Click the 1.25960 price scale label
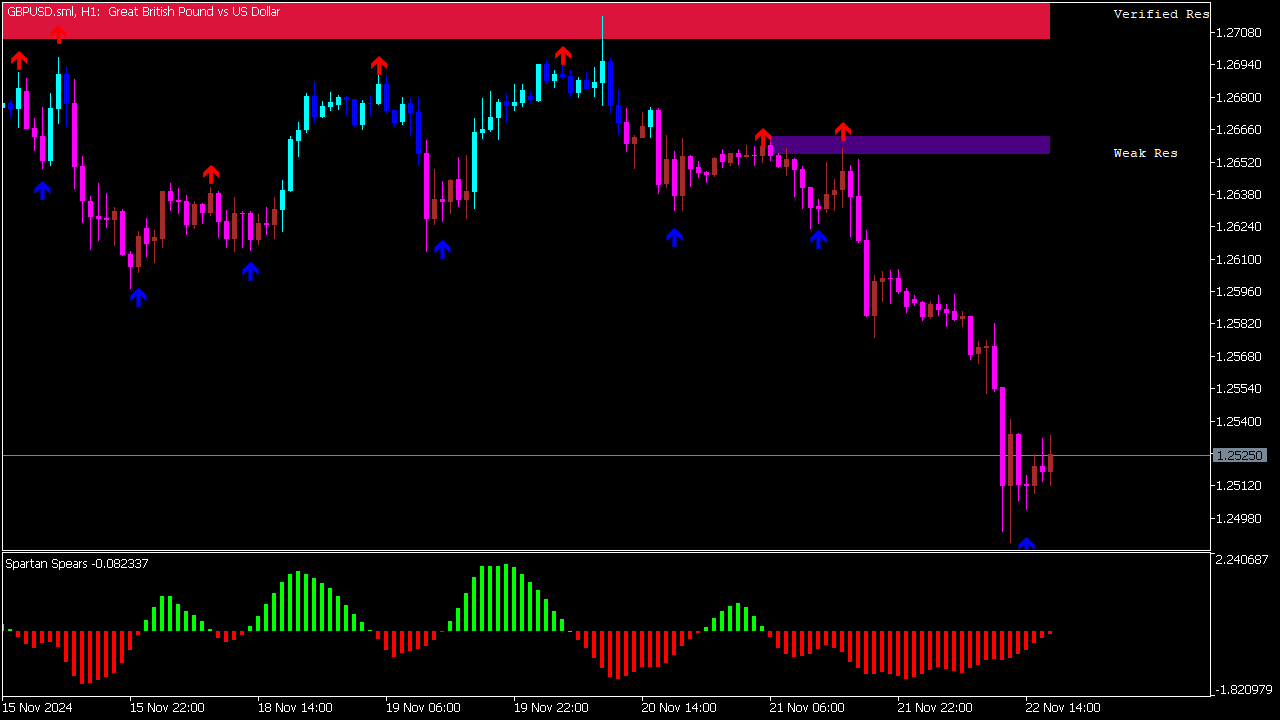The width and height of the screenshot is (1280, 720). 1238,292
